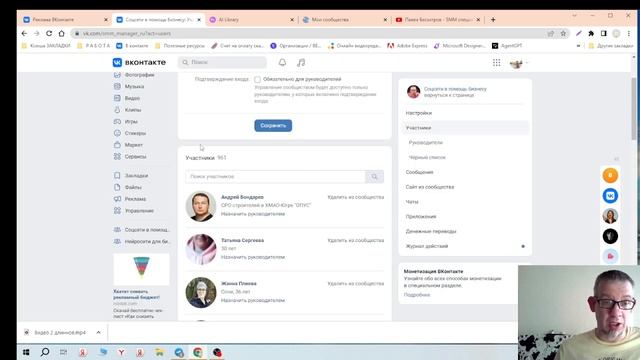Open Клипы in left sidebar
Screen dimensions: 640x360
(x=127, y=110)
